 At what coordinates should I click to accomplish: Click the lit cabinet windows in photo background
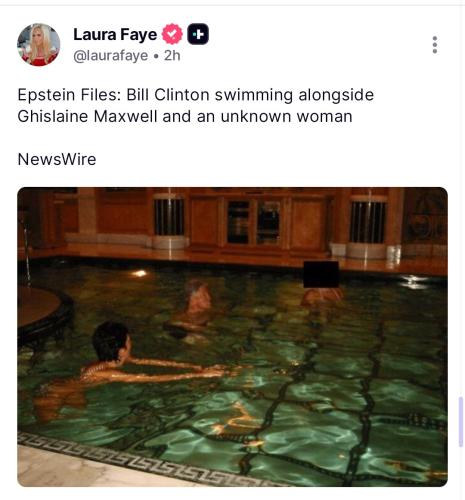(x=253, y=222)
